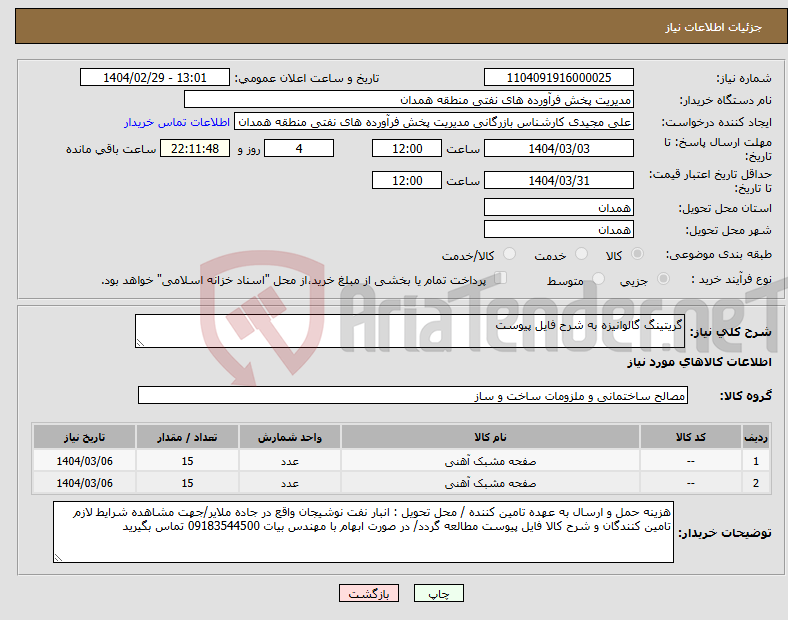Click row 1 item name صفحه مشبک آهنی
Screen dimensions: 788x620
[490, 461]
